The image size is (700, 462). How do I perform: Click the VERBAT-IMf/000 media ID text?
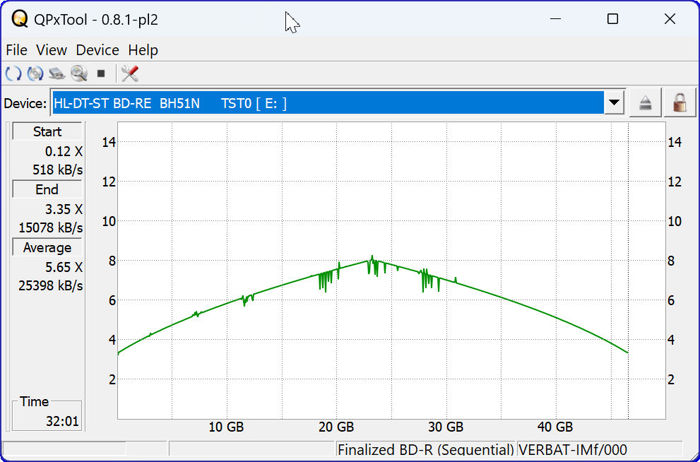click(x=573, y=450)
